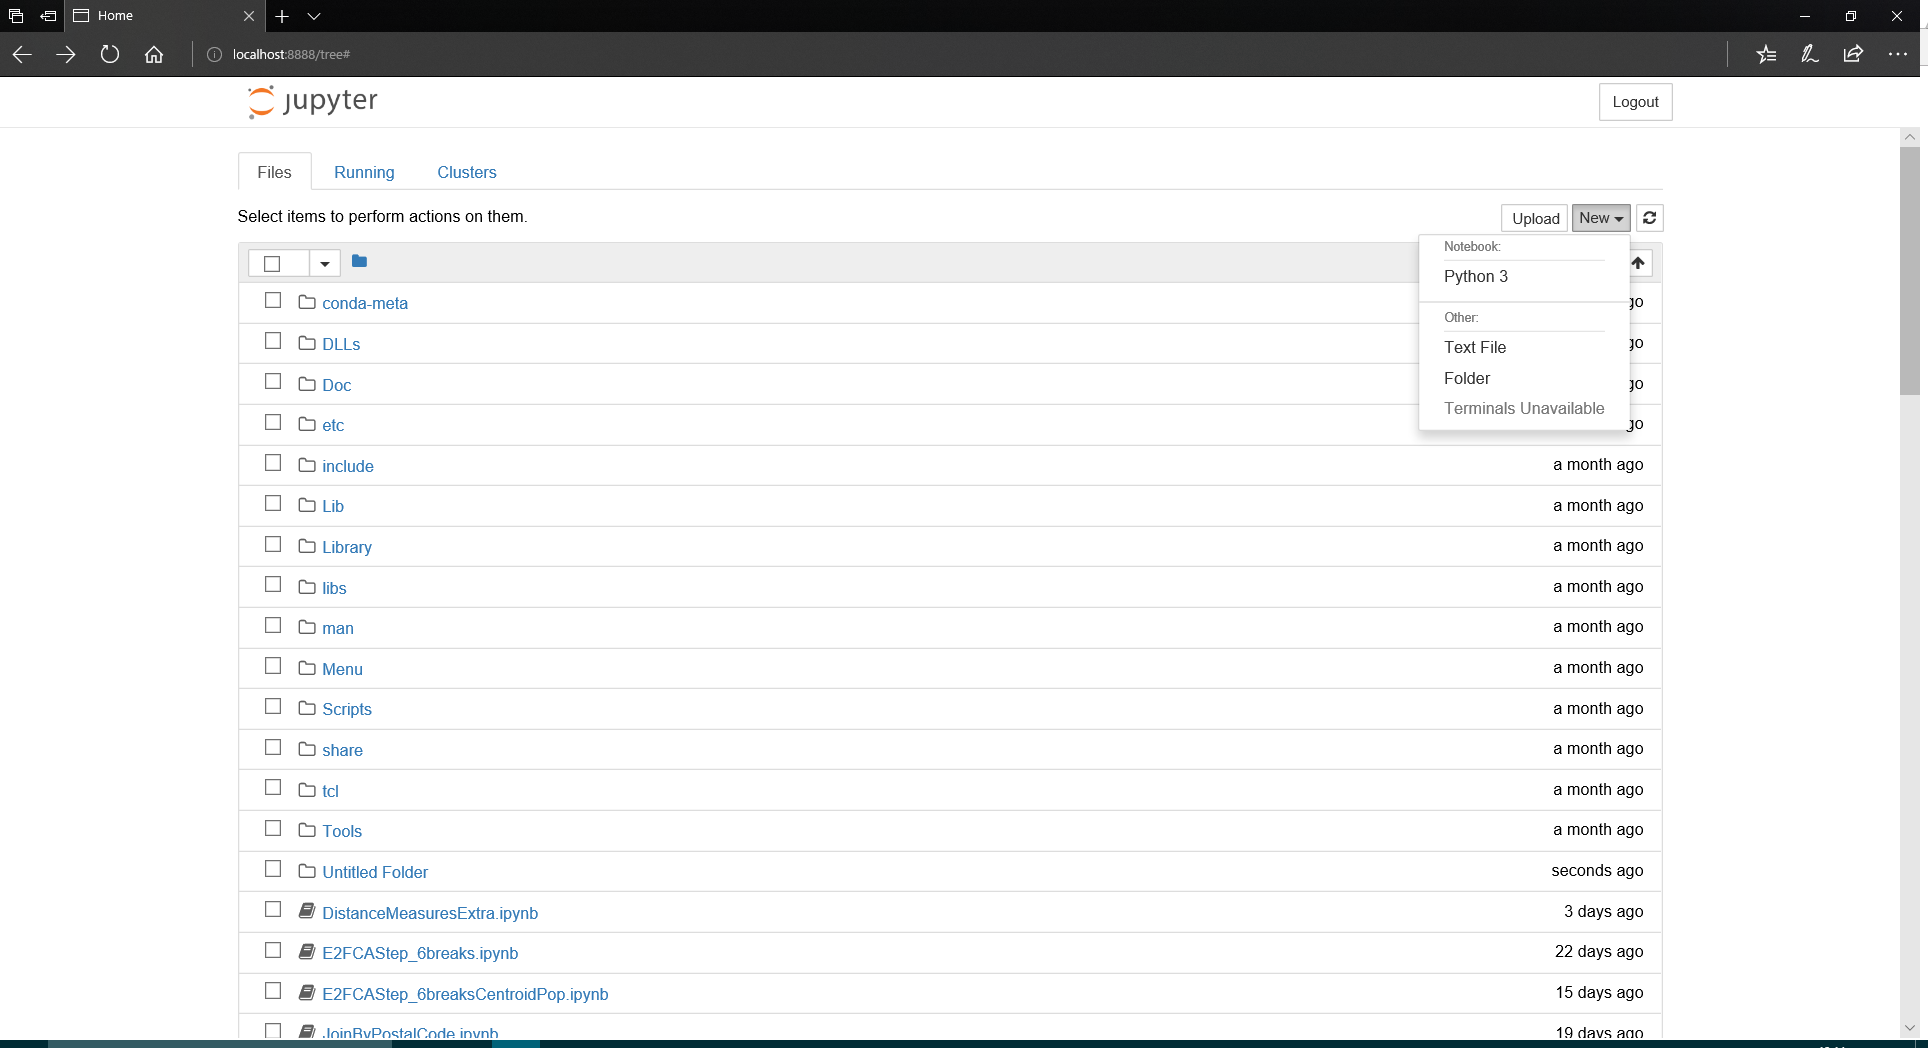Click the upload arrow icon above the file list
This screenshot has height=1048, width=1928.
[1639, 262]
